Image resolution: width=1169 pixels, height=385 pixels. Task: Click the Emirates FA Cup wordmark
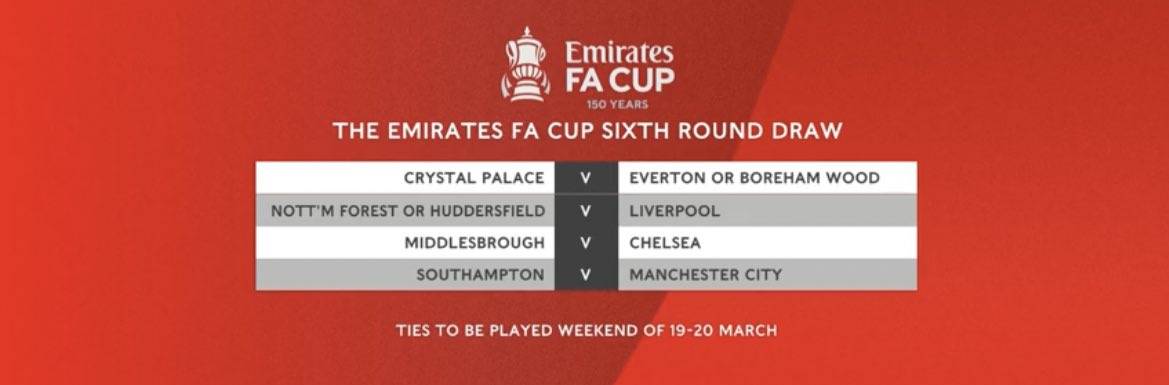(620, 67)
